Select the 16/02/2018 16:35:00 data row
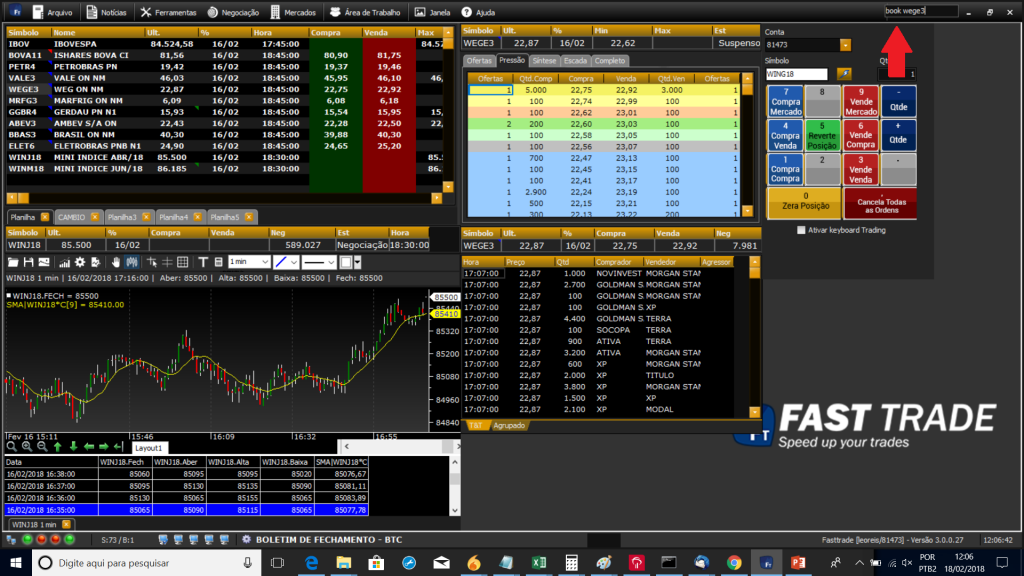Screen dimensions: 1024x576 tap(187, 510)
